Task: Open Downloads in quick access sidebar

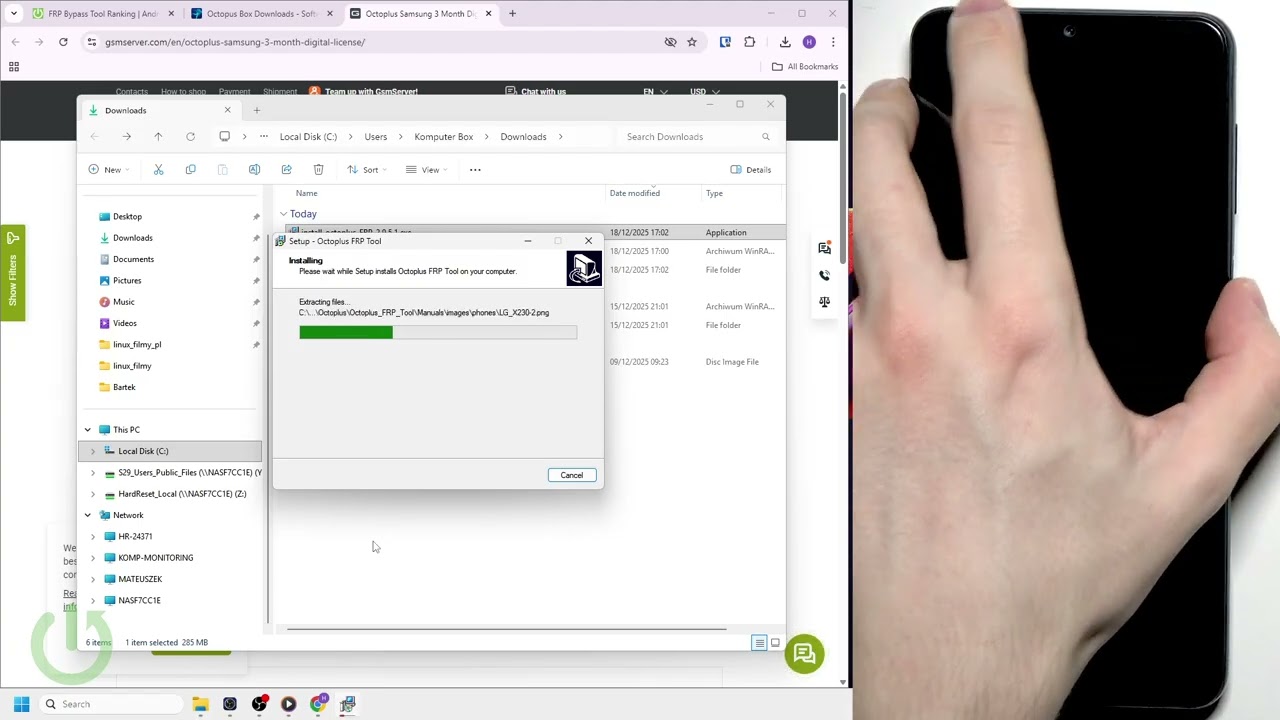Action: (132, 237)
